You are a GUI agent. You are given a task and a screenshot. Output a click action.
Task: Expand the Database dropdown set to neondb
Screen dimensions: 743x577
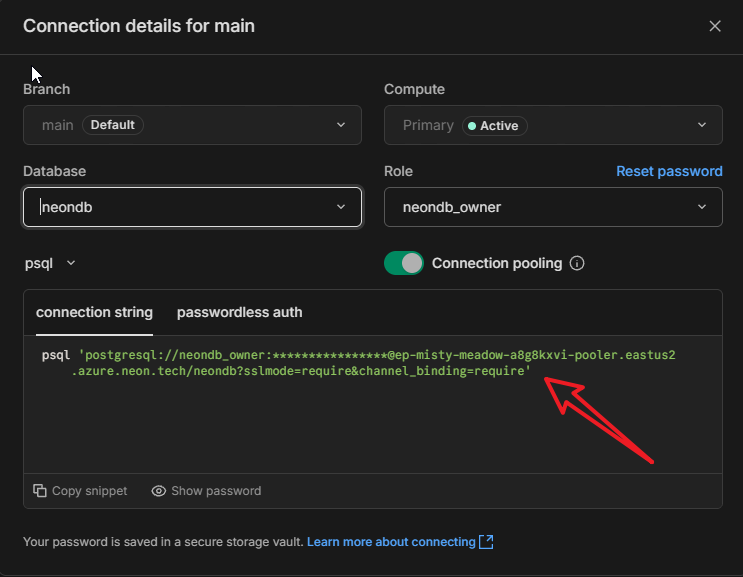coord(192,207)
